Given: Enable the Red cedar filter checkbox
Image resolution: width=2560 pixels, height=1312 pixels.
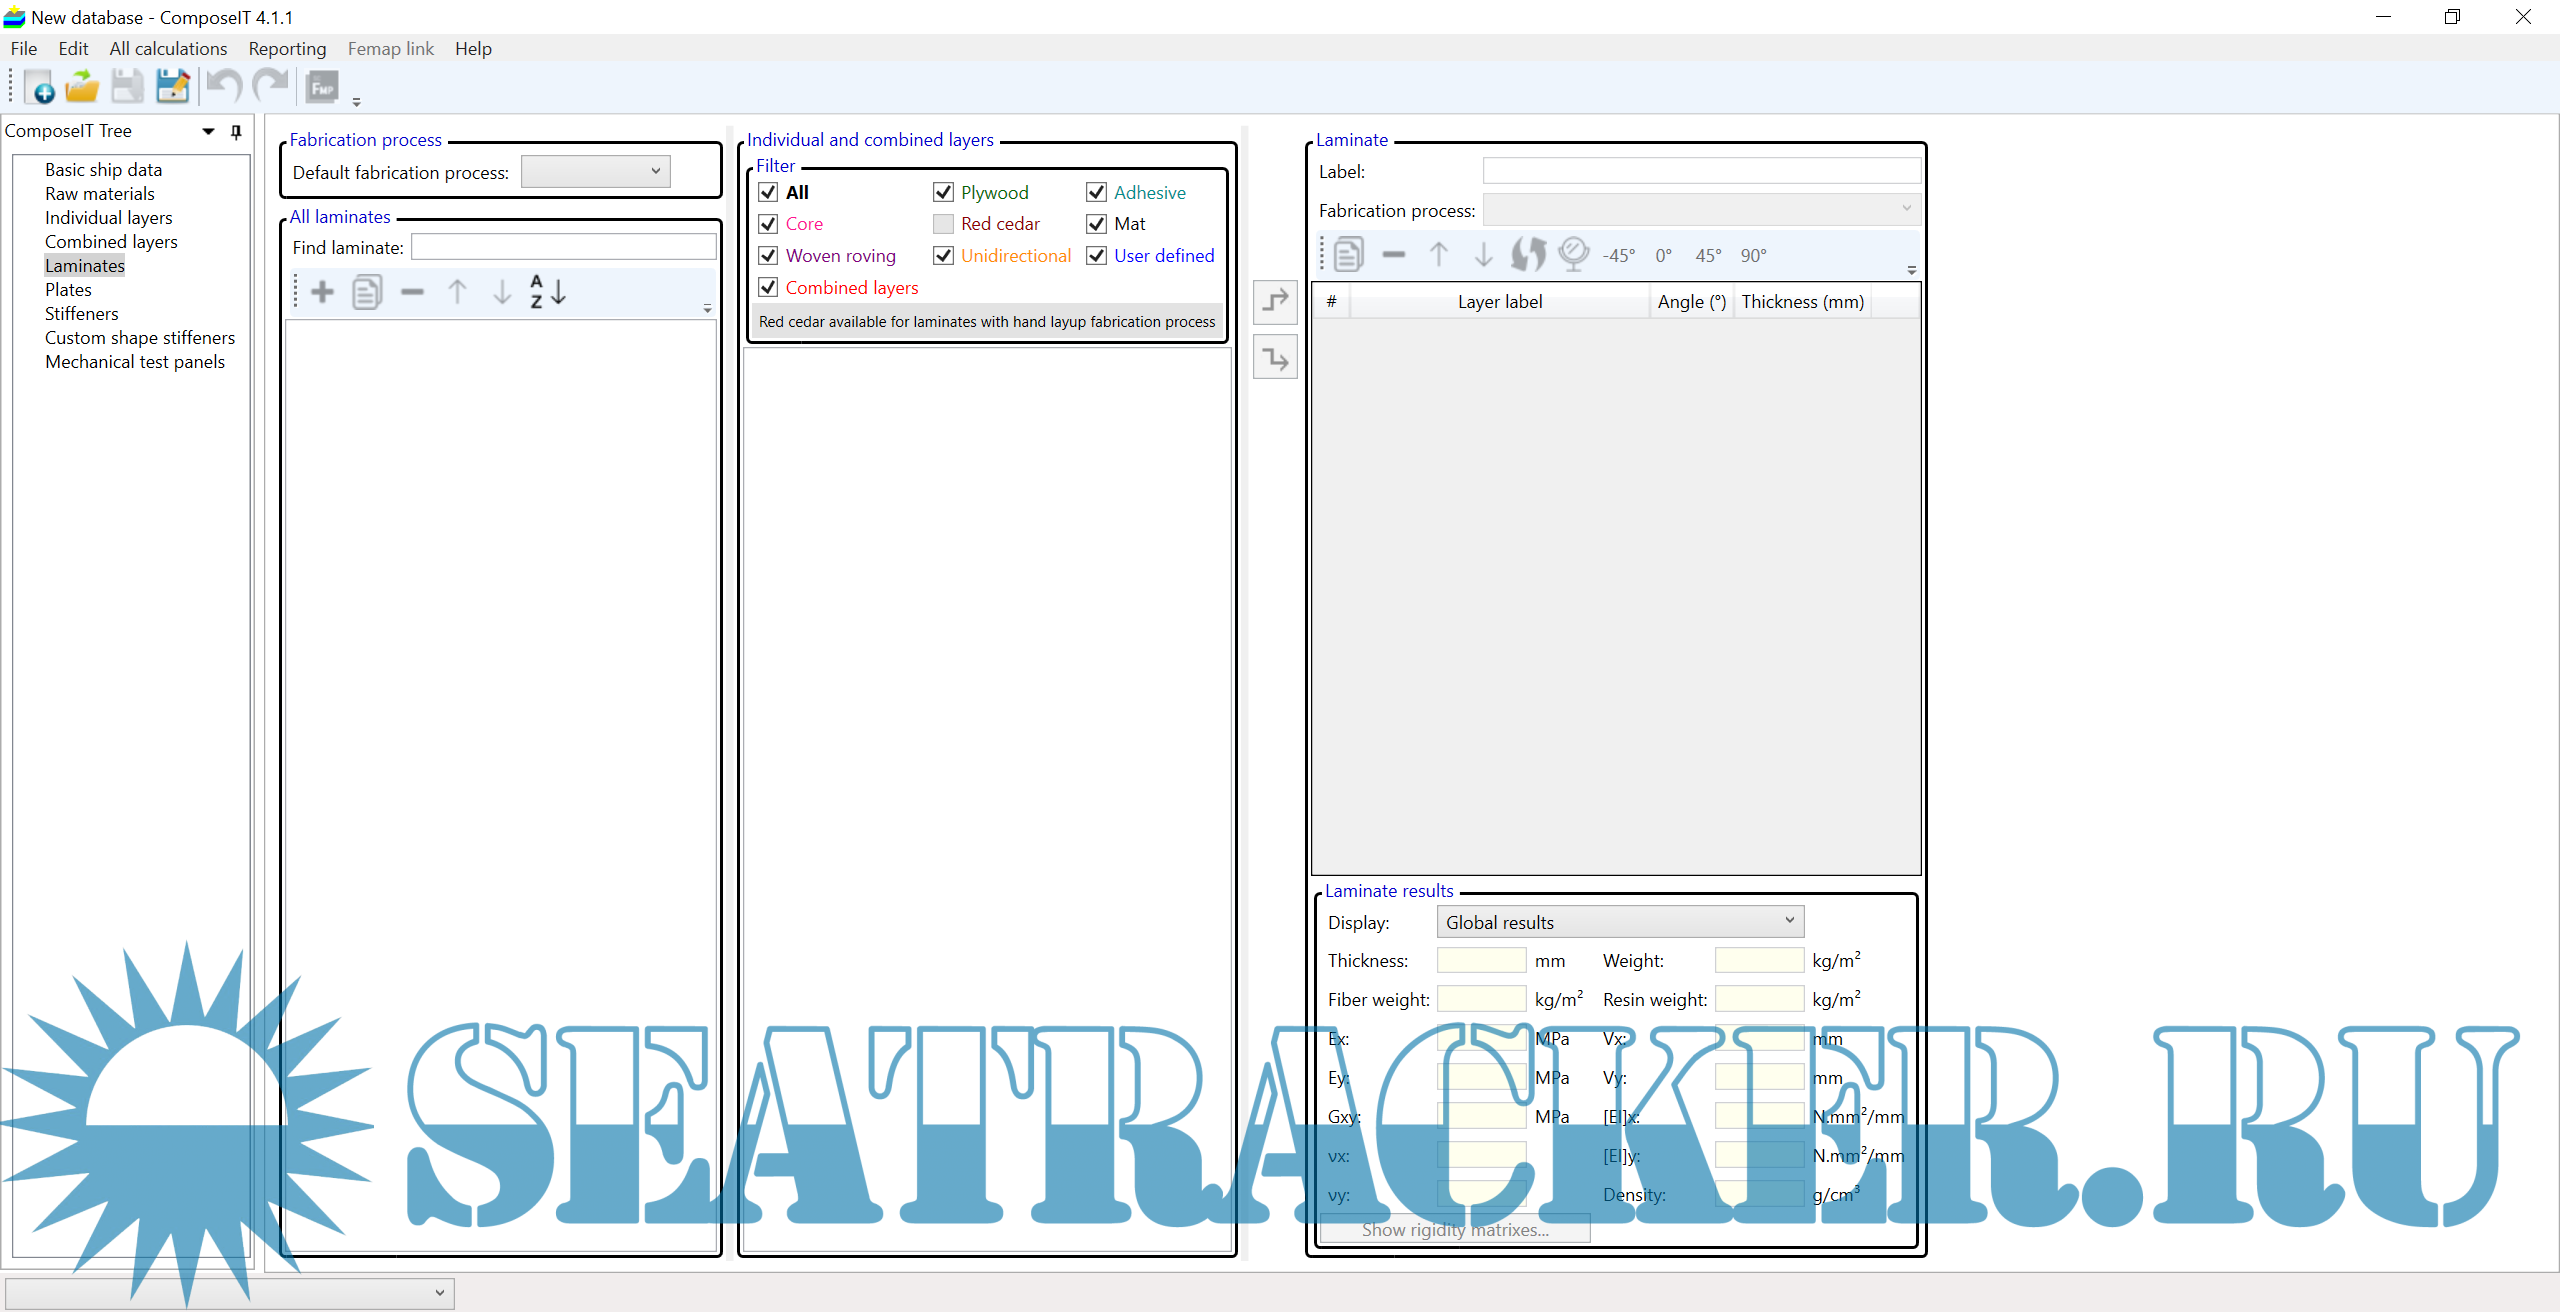Looking at the screenshot, I should tap(943, 224).
